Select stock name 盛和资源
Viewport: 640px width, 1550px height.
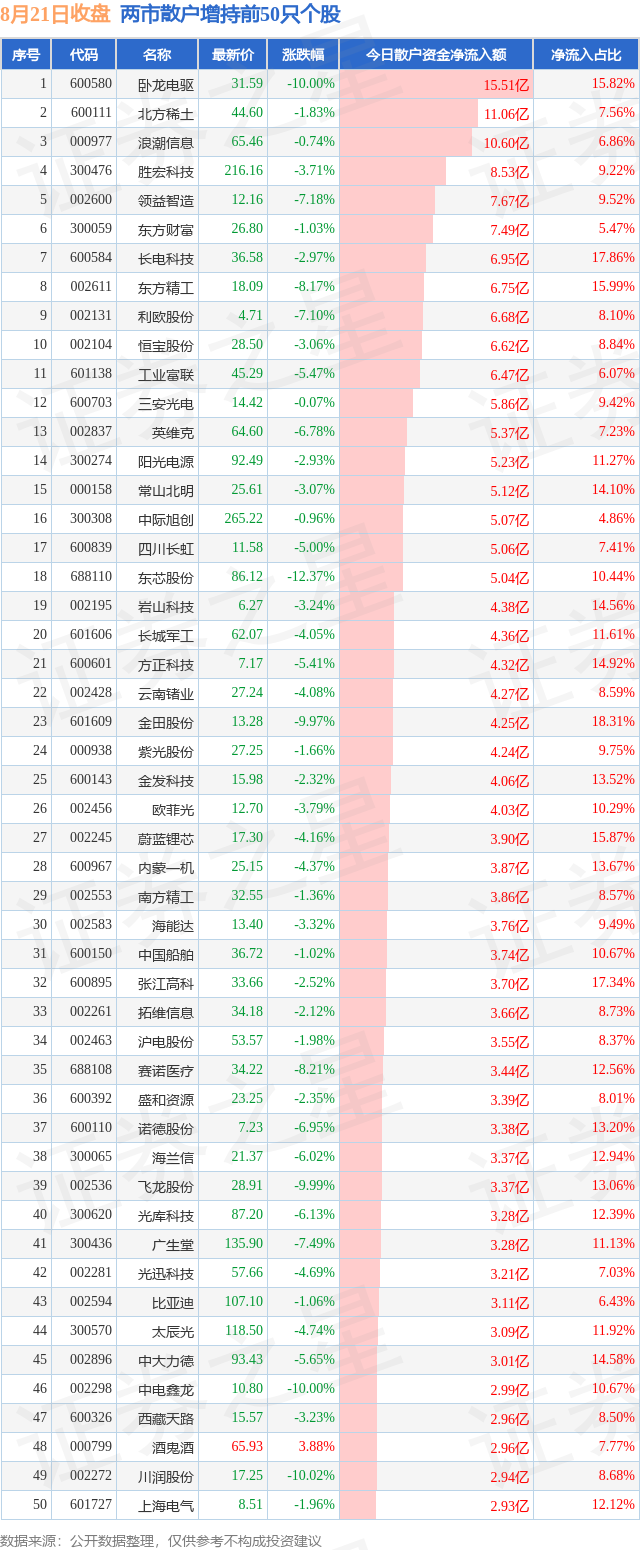(166, 1099)
